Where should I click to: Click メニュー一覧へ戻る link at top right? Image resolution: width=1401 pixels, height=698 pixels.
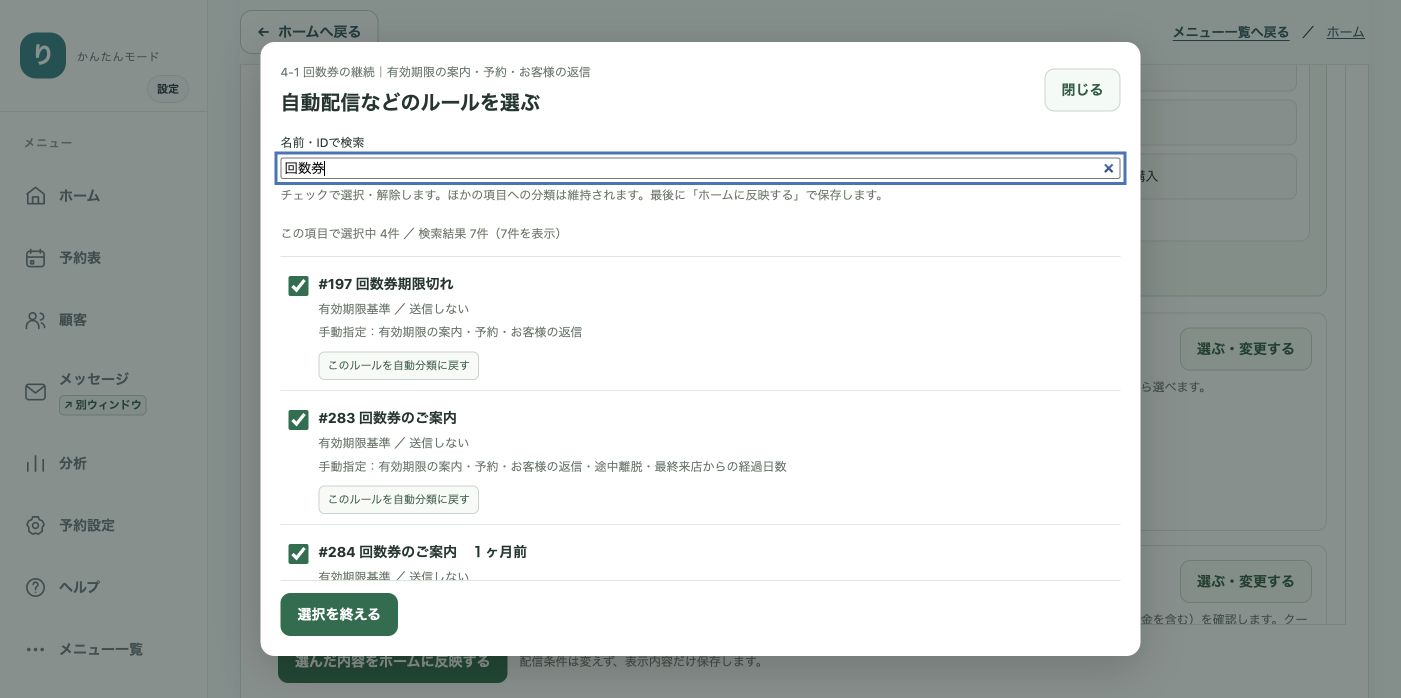pyautogui.click(x=1230, y=32)
